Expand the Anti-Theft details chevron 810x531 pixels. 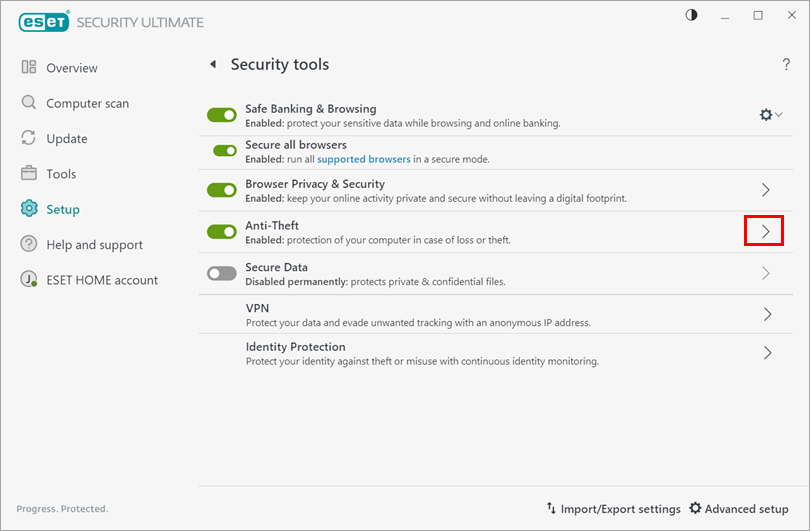tap(764, 232)
